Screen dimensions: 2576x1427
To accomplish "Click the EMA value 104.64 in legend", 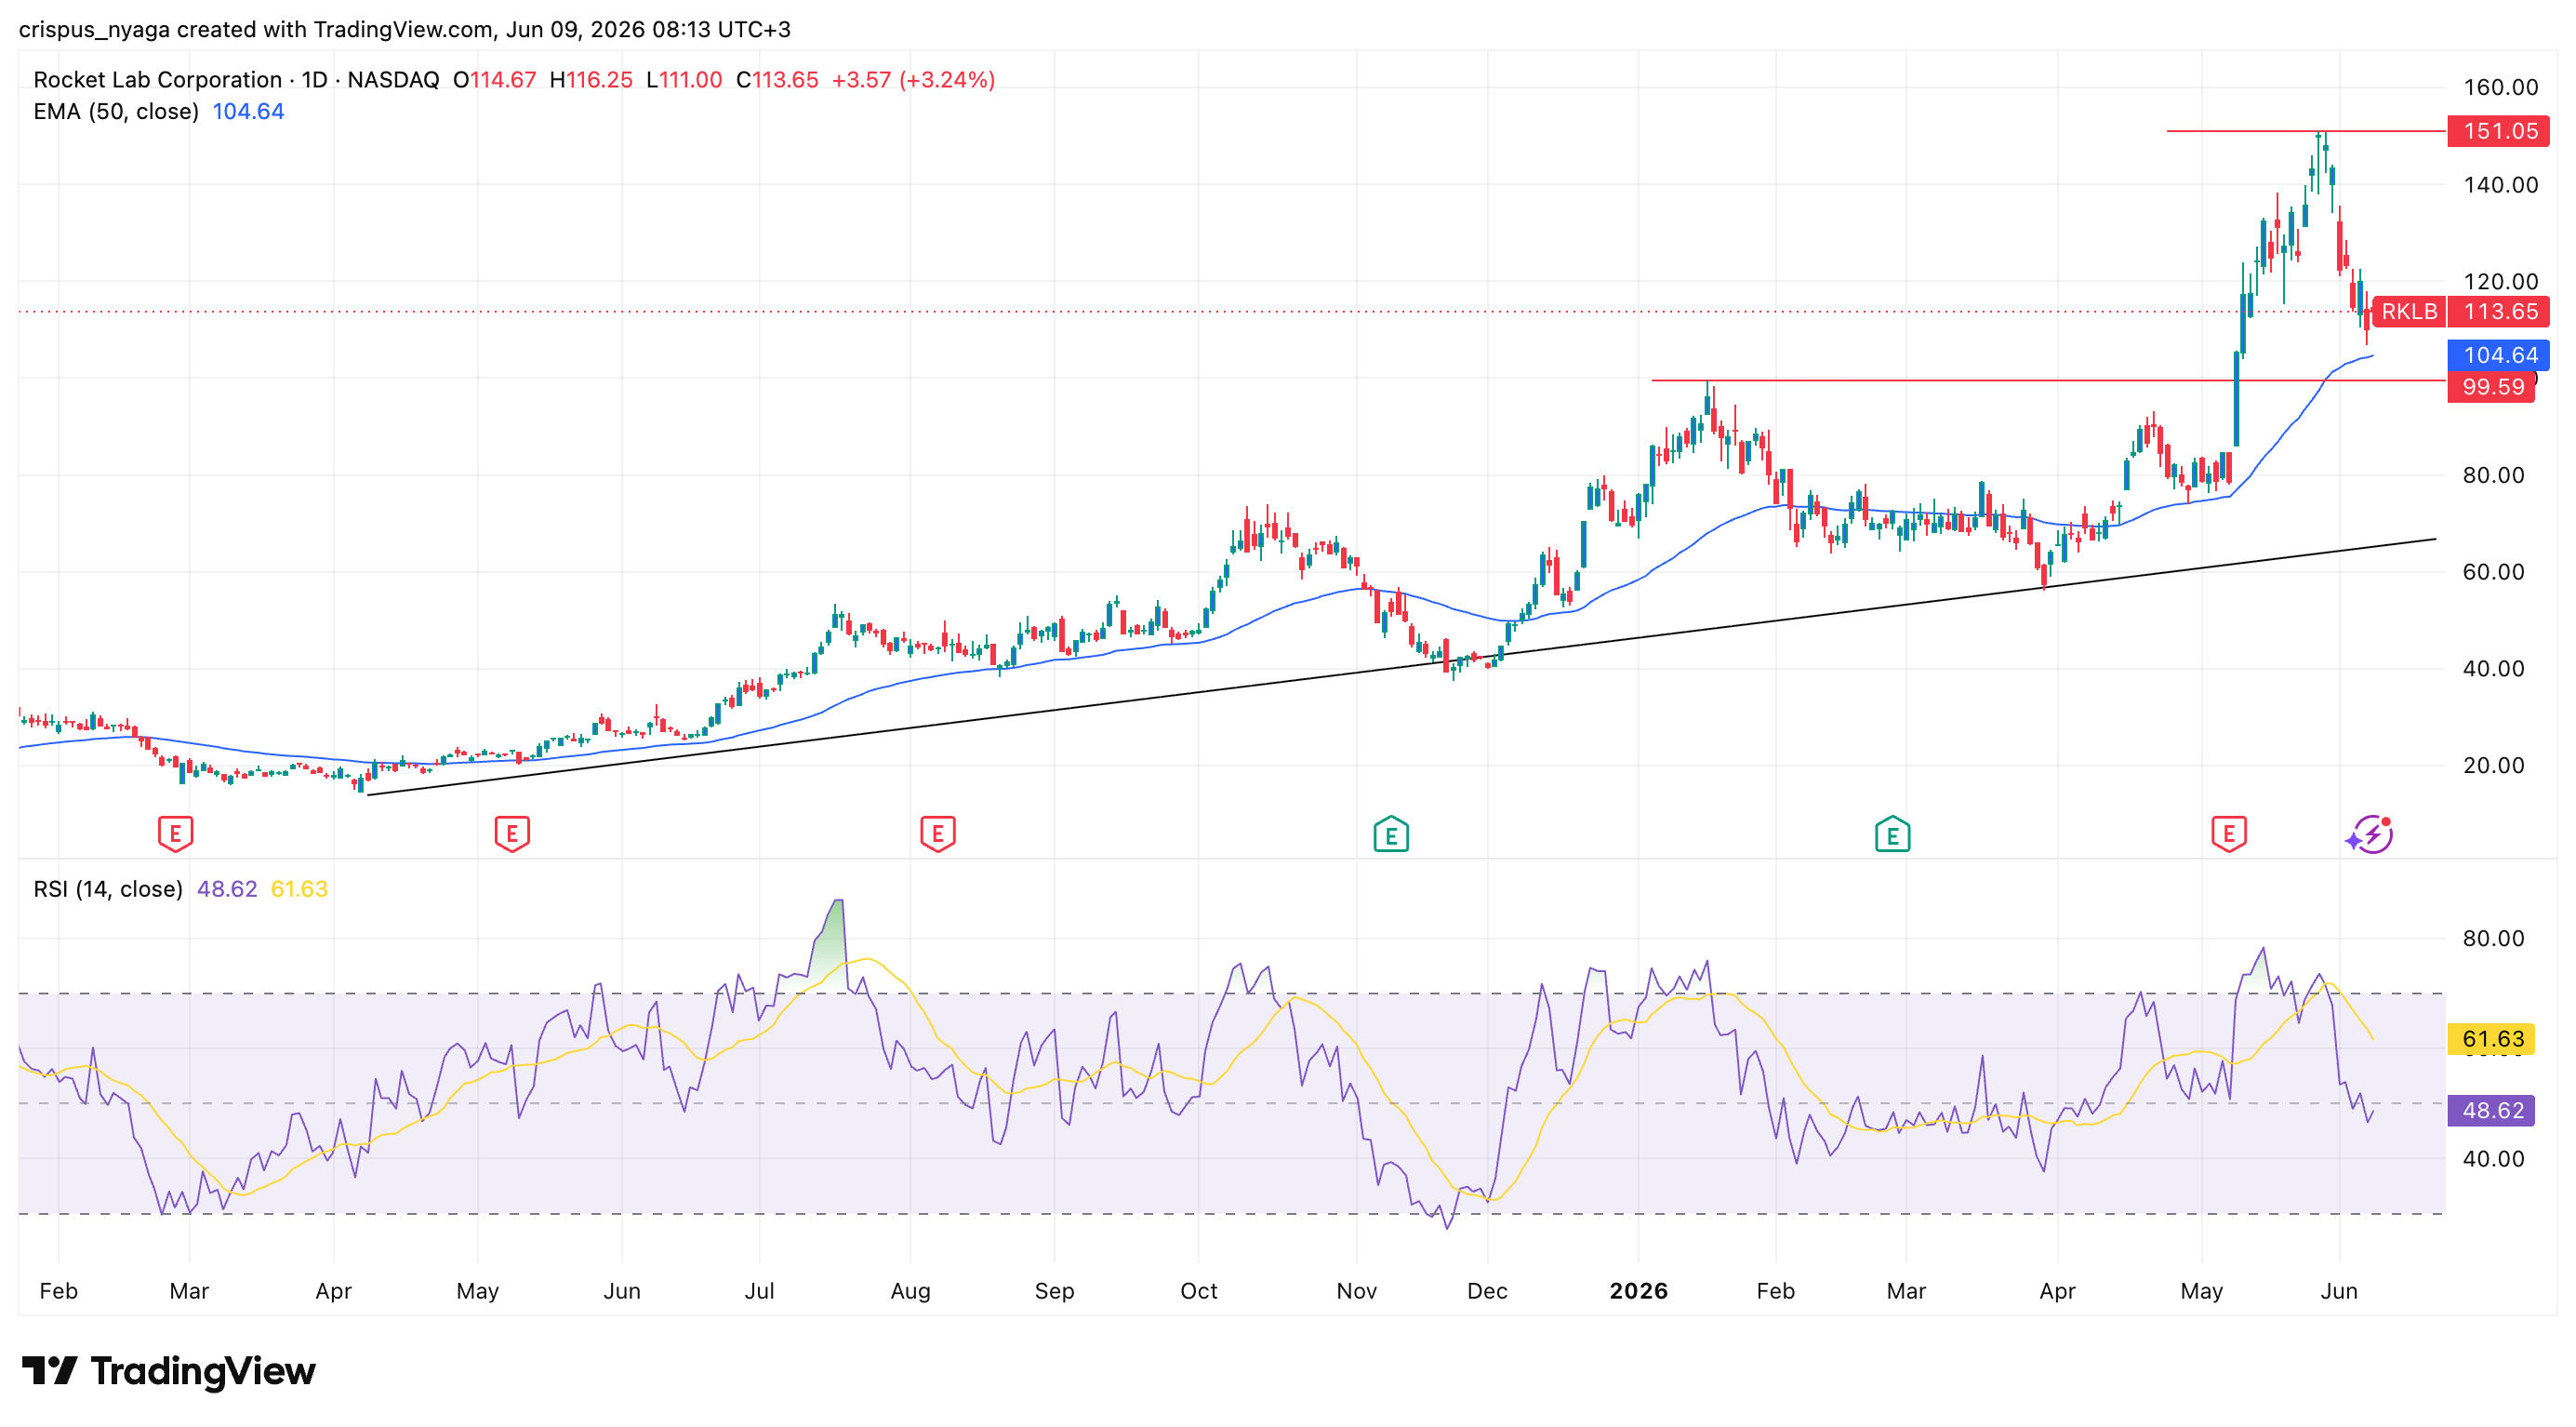I will click(x=248, y=112).
